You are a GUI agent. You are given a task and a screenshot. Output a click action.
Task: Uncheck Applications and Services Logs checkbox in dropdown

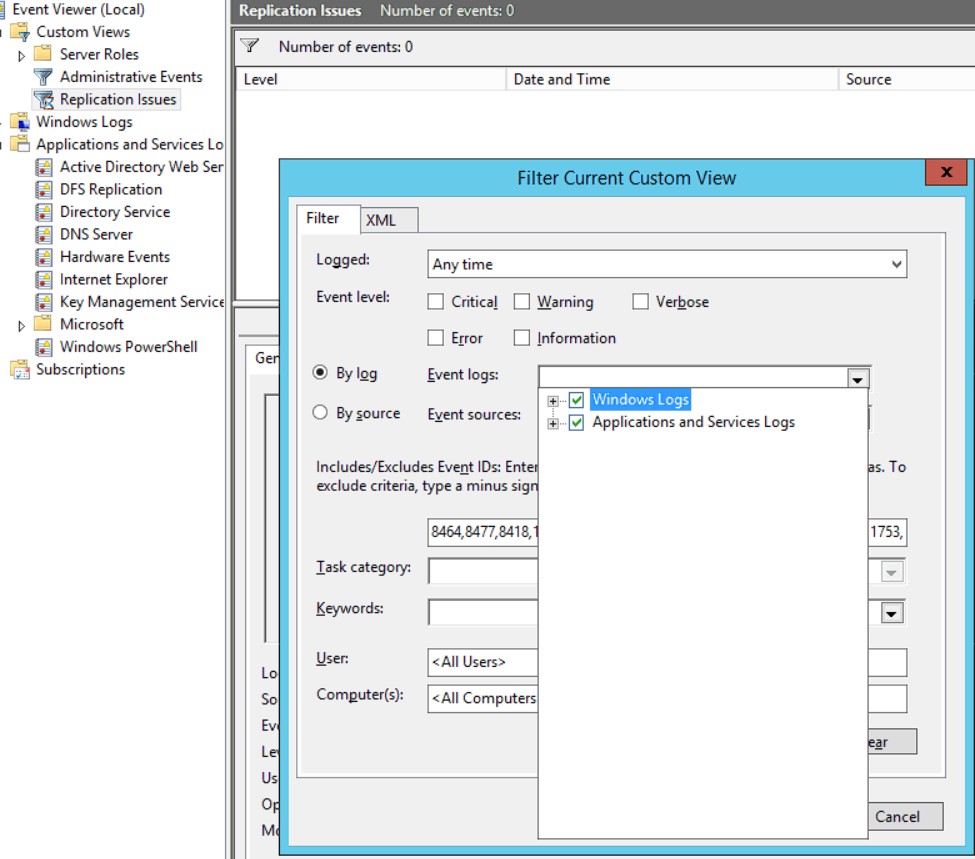(576, 423)
